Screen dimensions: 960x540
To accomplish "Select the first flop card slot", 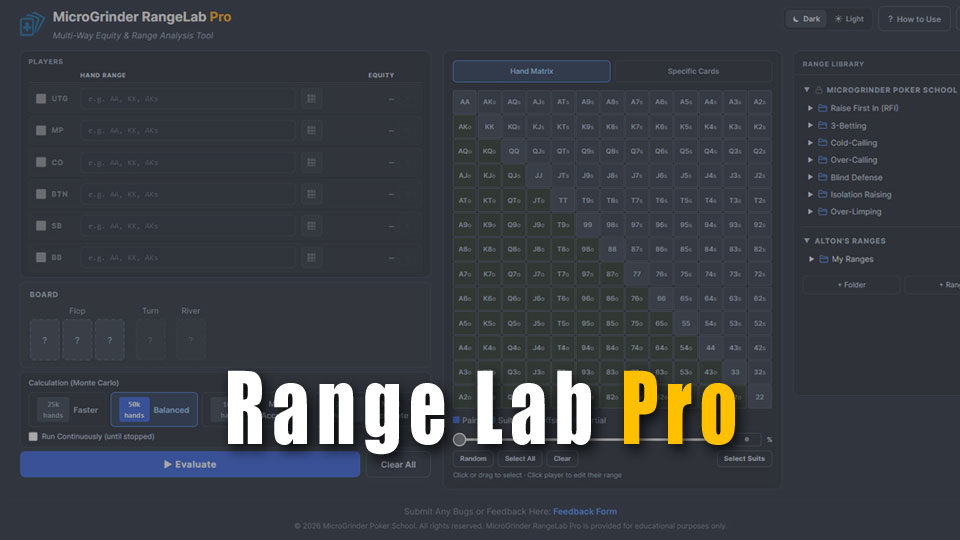I will tap(45, 340).
